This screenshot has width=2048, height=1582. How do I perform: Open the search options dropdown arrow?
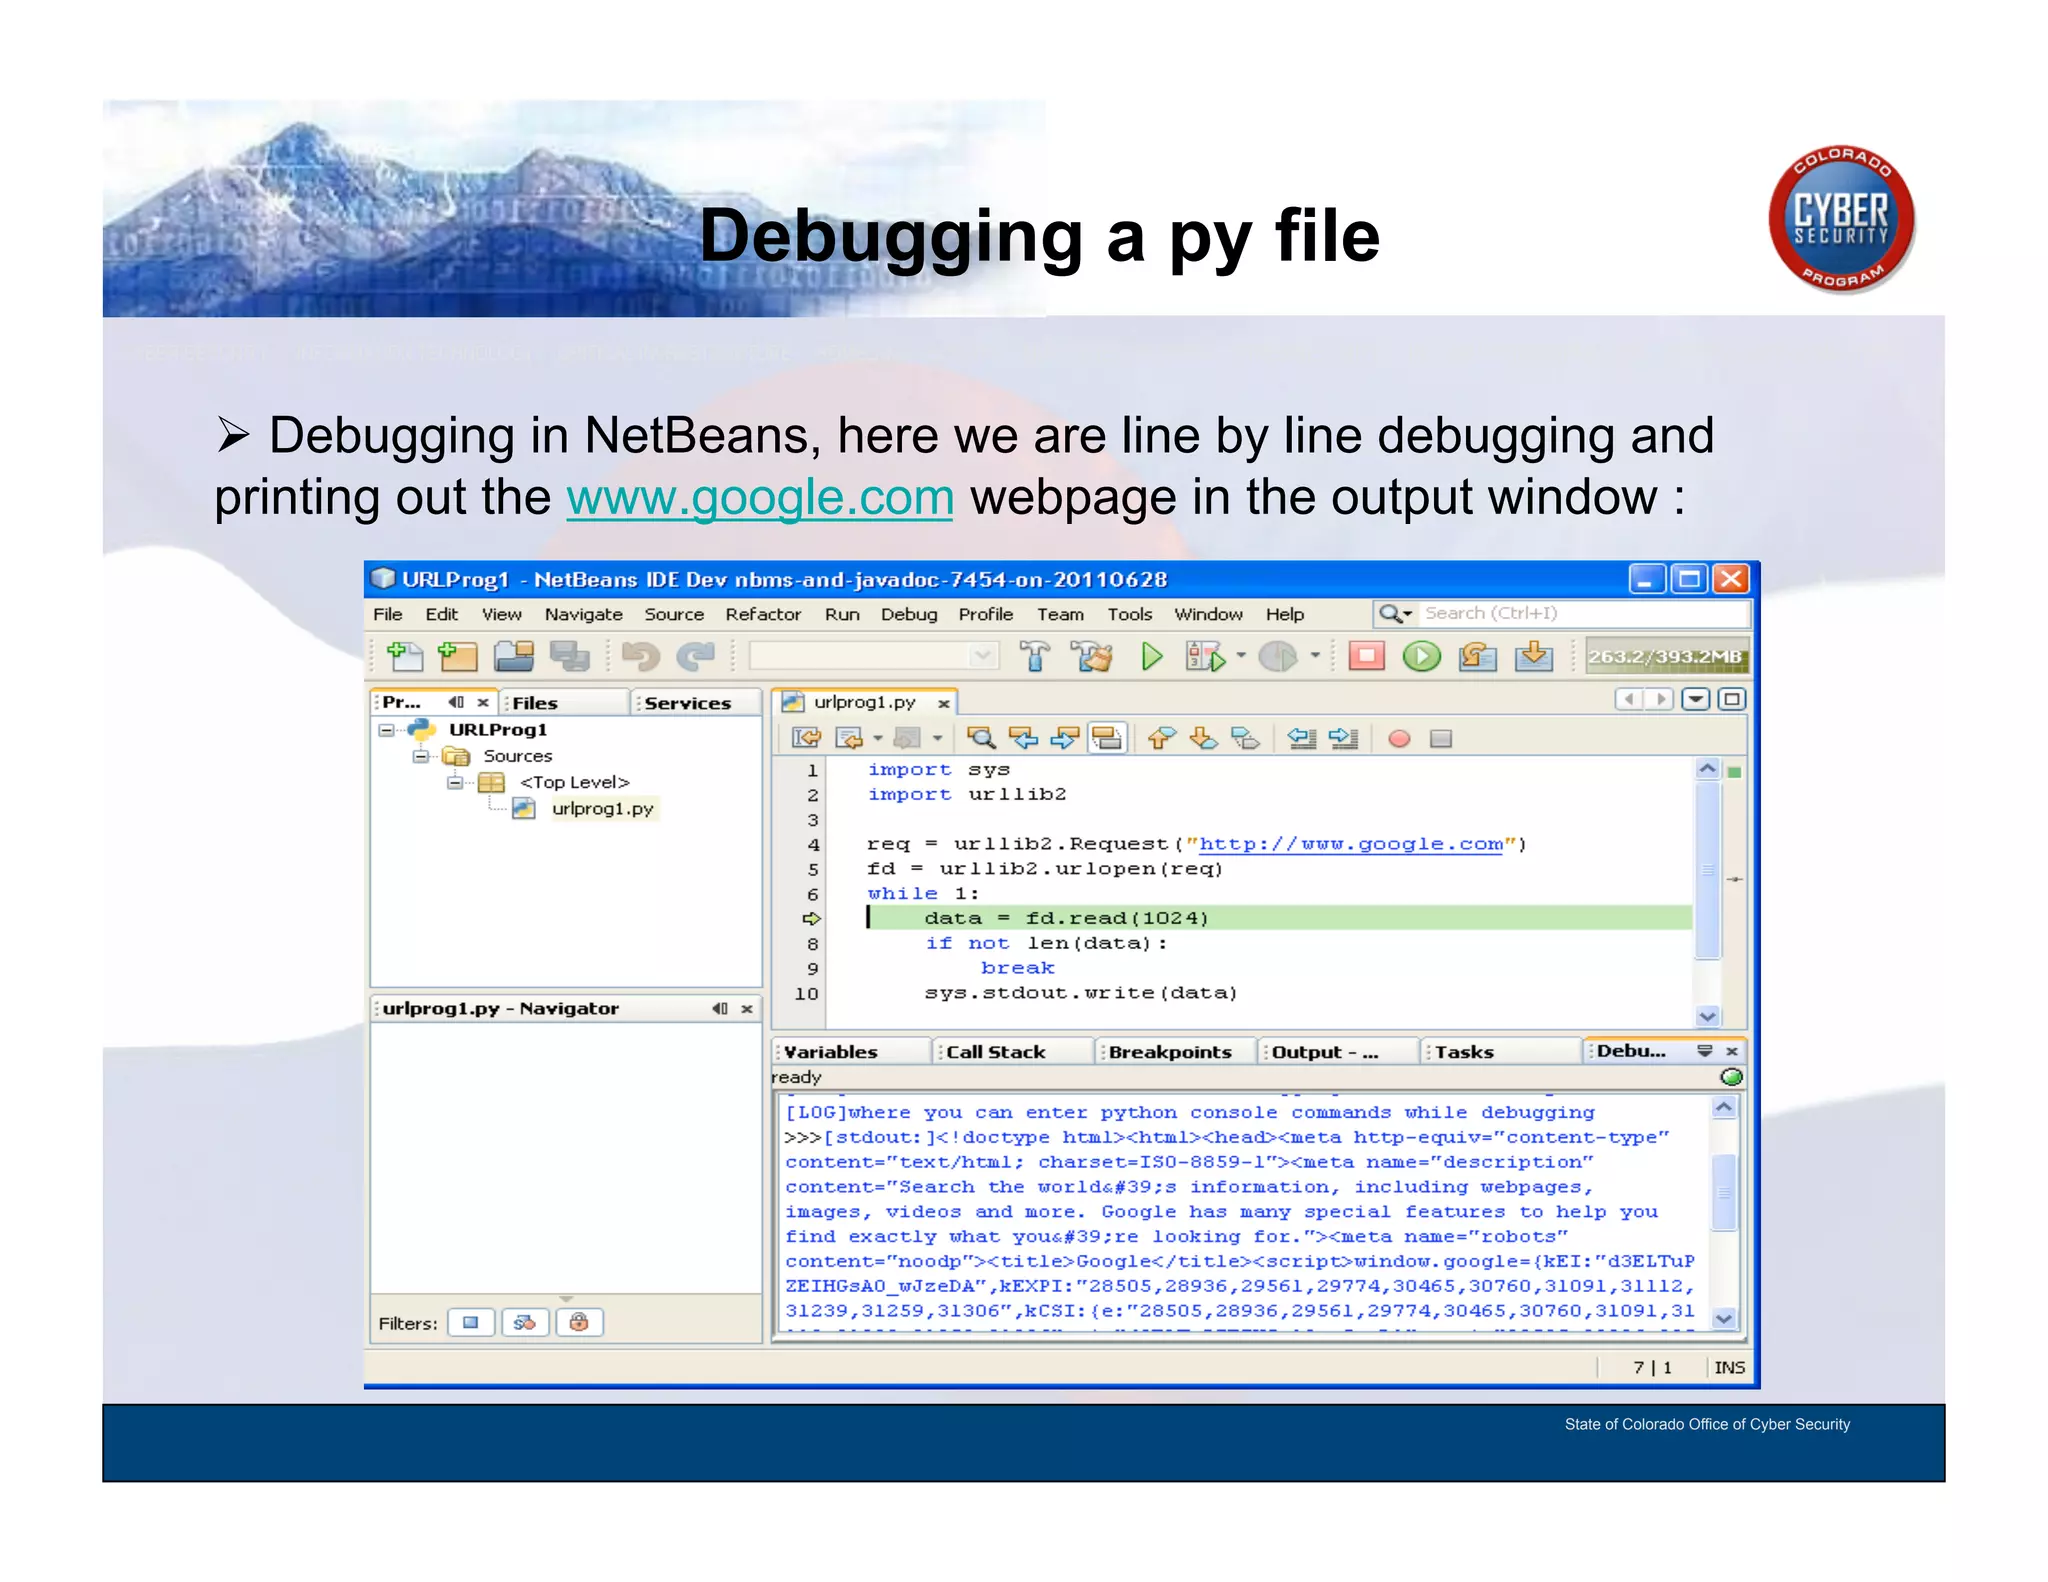(1408, 614)
